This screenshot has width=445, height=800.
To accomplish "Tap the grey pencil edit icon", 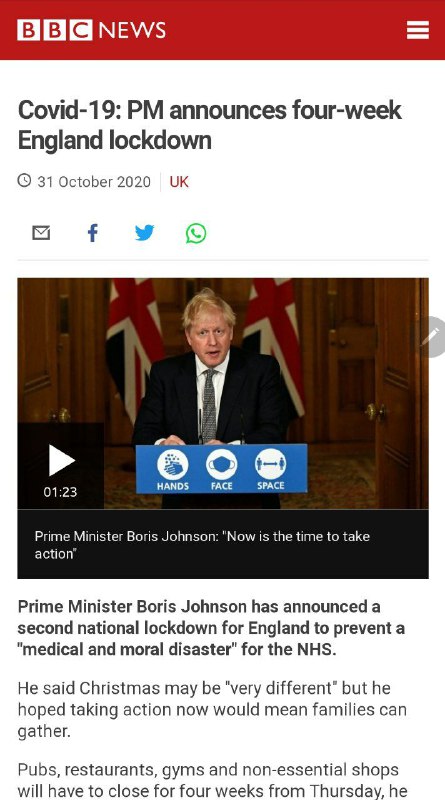I will point(433,337).
